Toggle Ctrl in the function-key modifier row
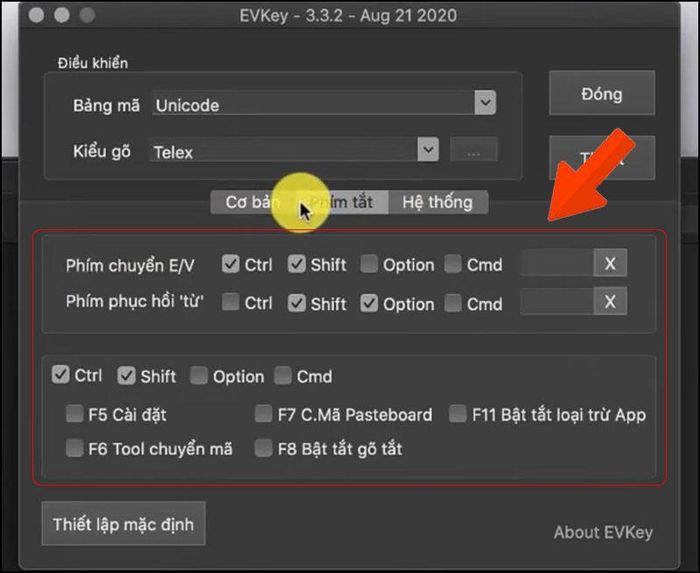 click(x=60, y=375)
